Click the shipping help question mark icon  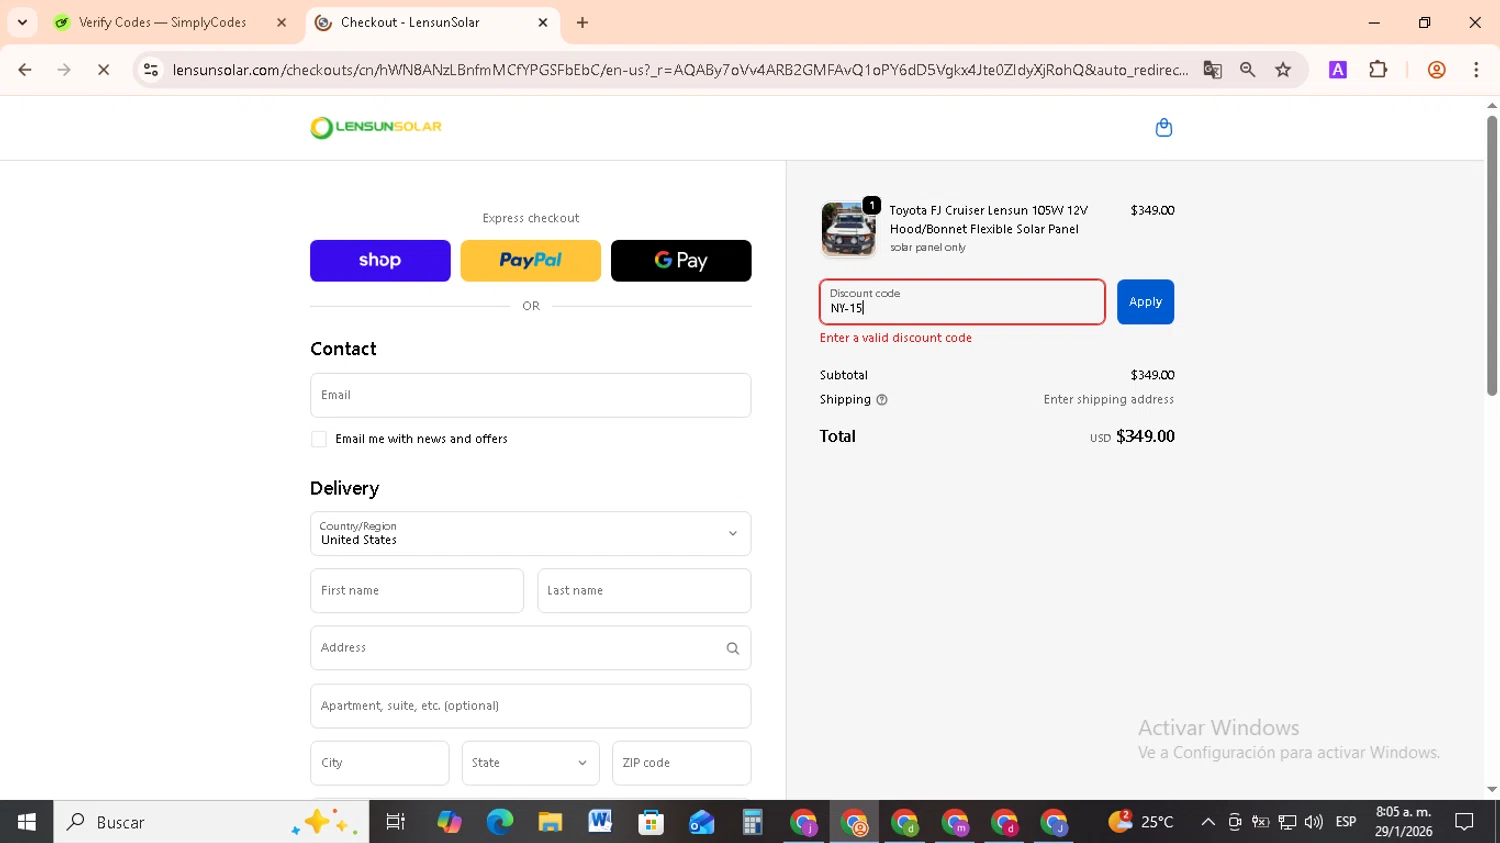pyautogui.click(x=882, y=400)
